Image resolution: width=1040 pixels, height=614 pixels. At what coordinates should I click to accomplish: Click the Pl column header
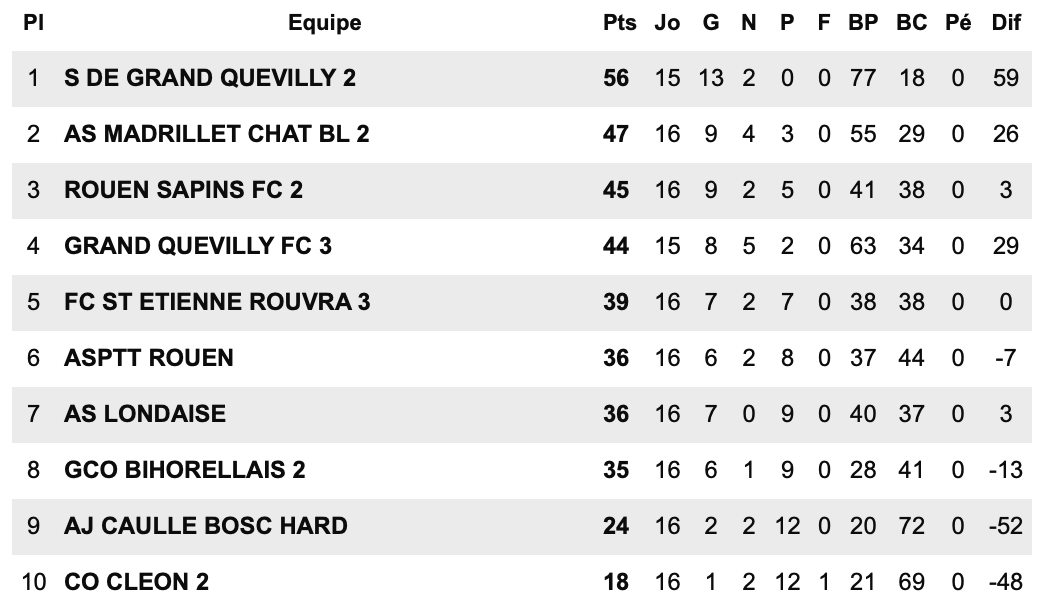33,23
